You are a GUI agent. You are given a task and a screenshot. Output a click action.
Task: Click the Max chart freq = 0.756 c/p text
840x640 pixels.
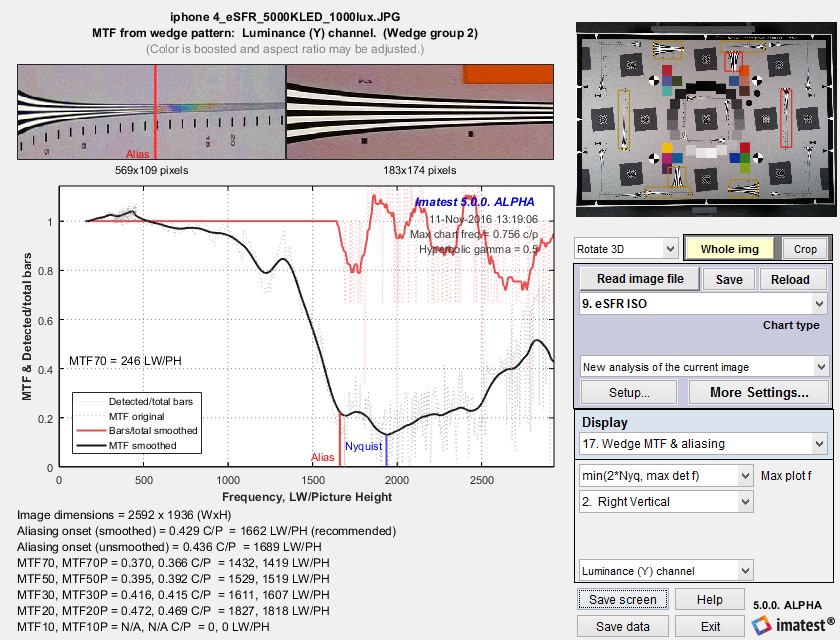[x=474, y=234]
